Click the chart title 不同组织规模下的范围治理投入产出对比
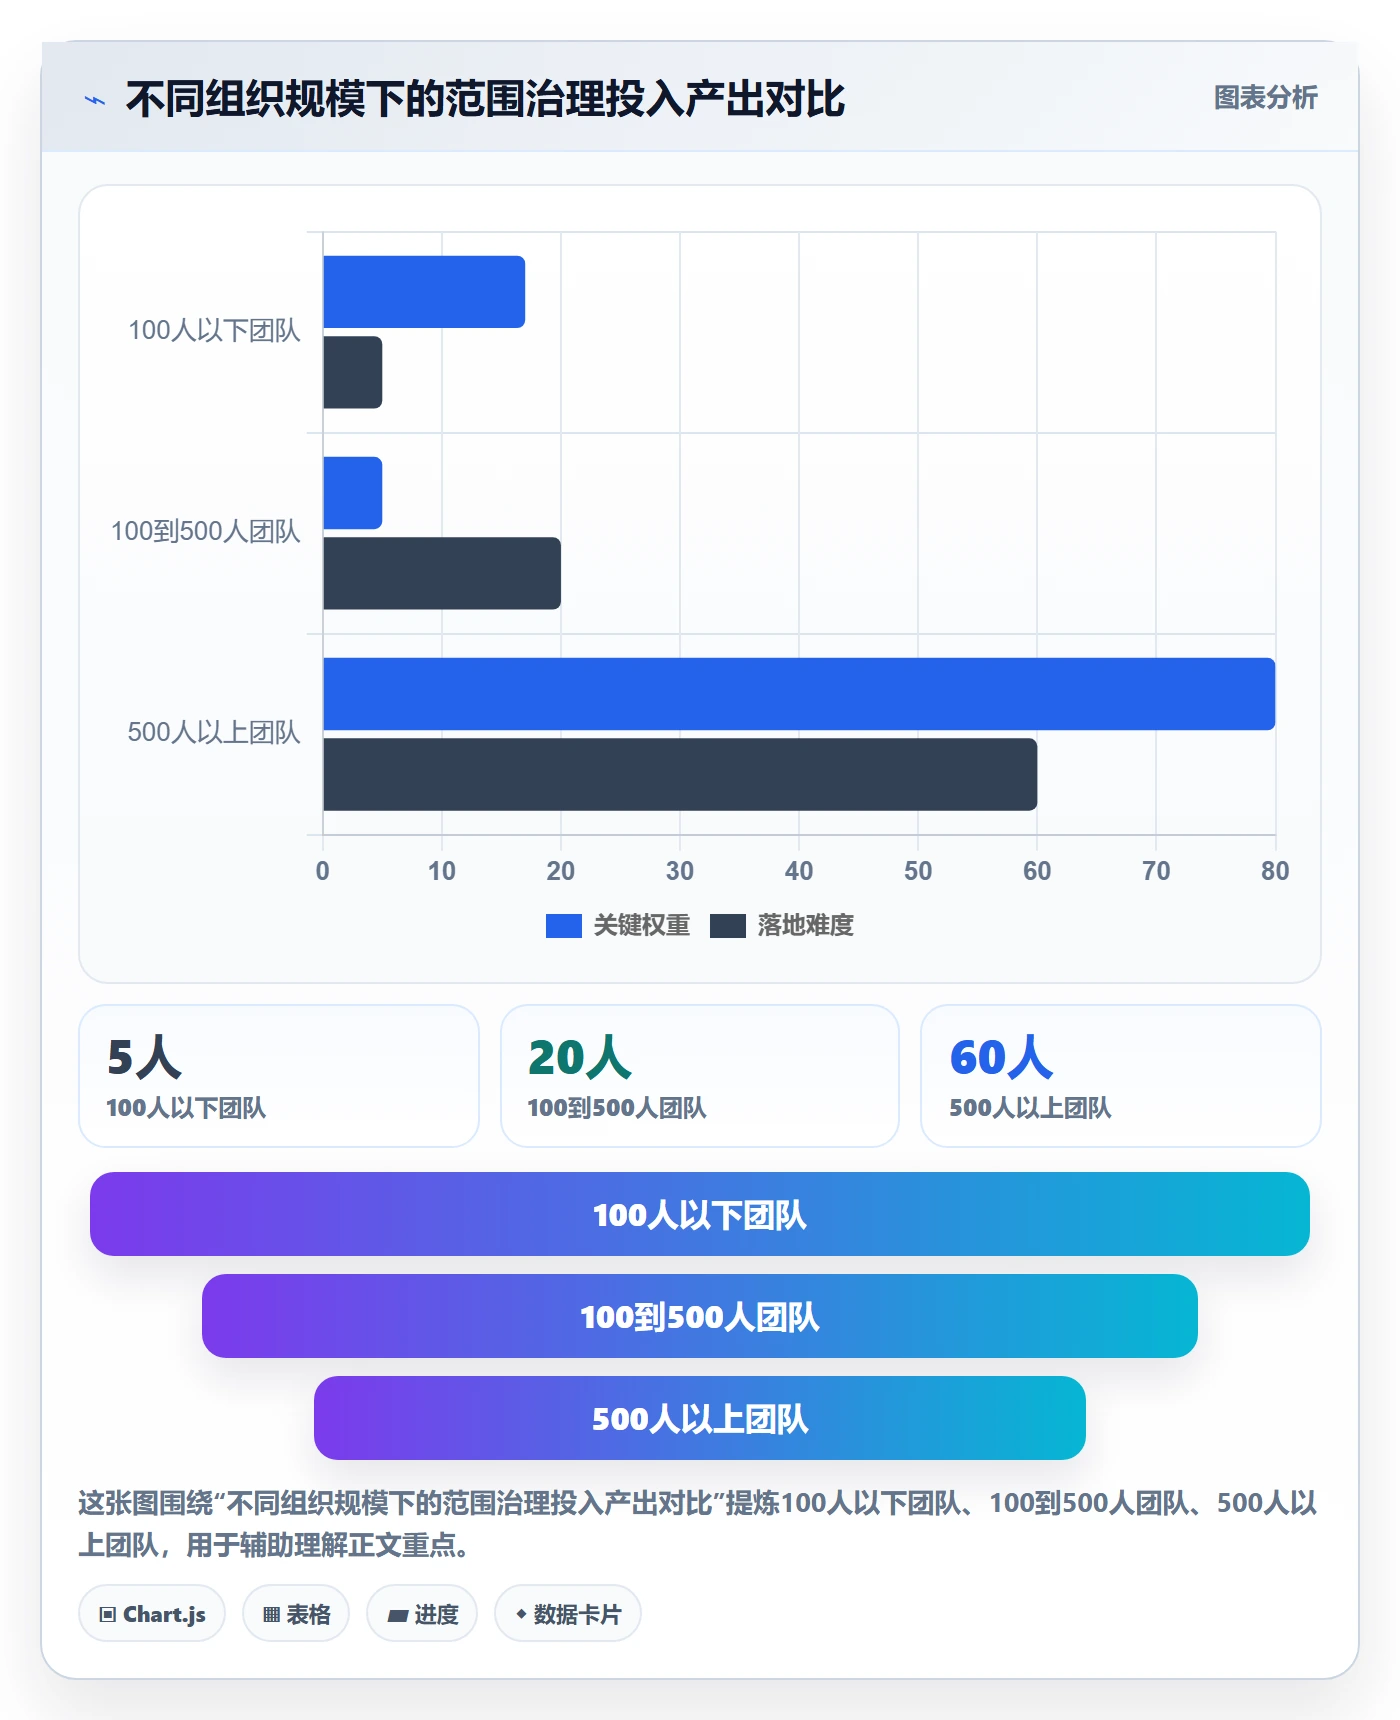Viewport: 1400px width, 1720px height. tap(485, 99)
